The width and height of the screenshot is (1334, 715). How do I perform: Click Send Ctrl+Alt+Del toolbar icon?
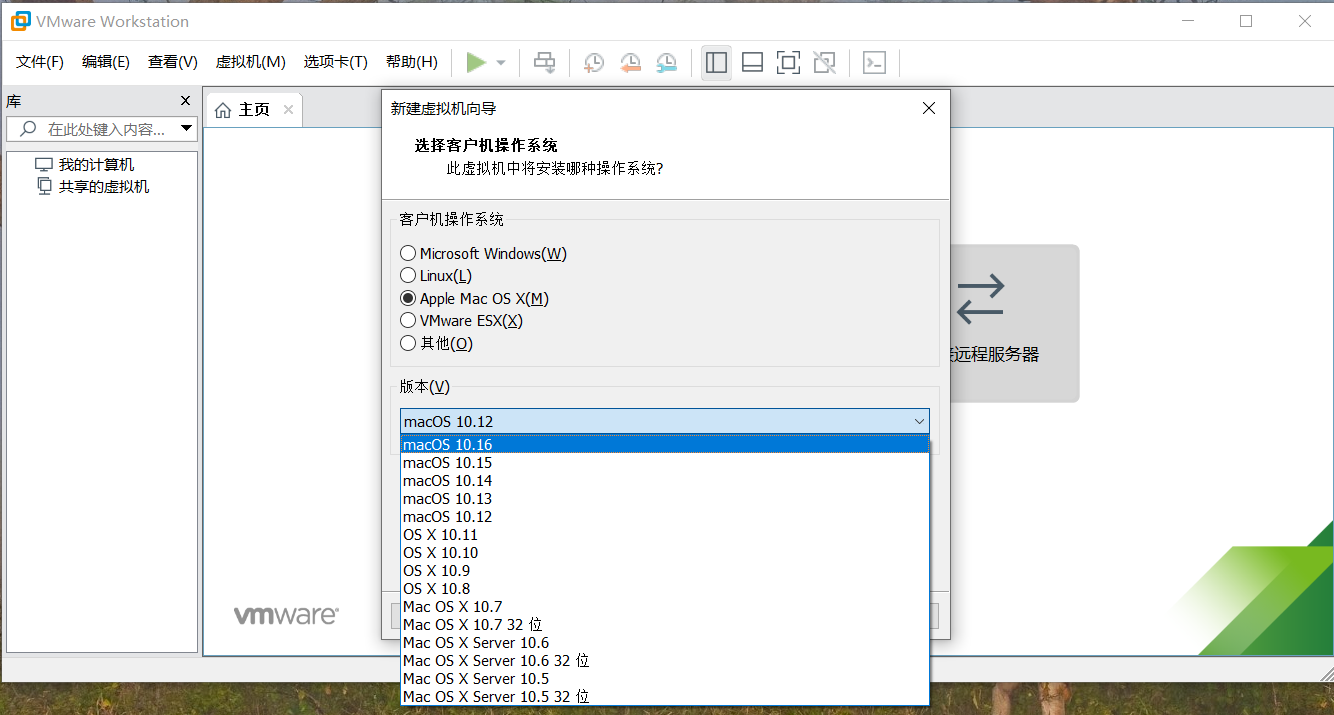[x=544, y=63]
